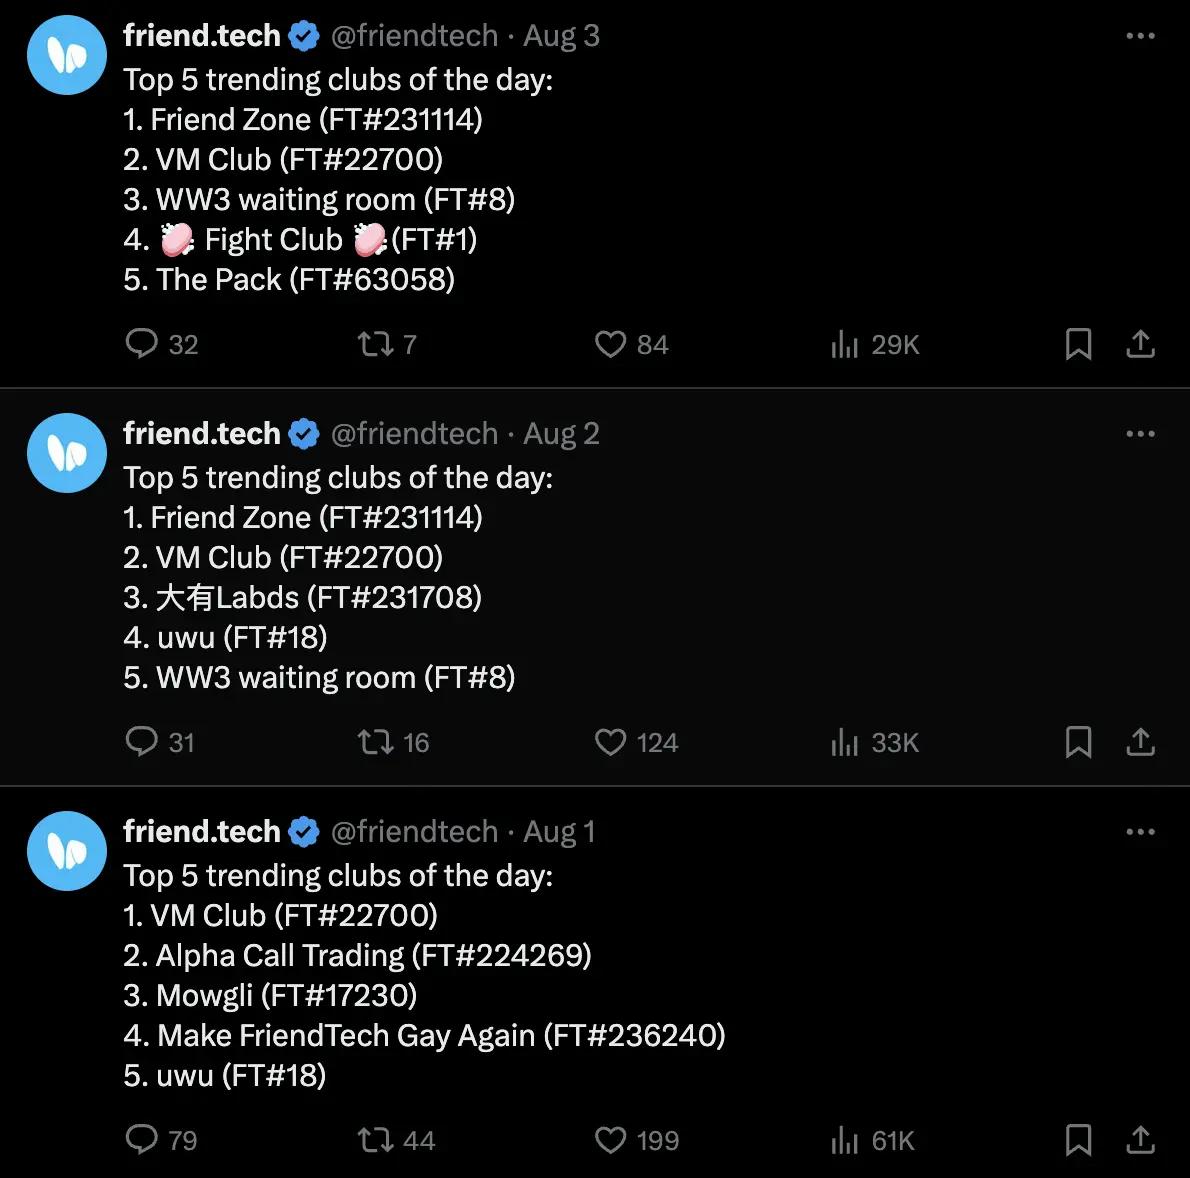Retweet the Aug 2 post with 16 reposts
1190x1178 pixels.
pyautogui.click(x=376, y=742)
